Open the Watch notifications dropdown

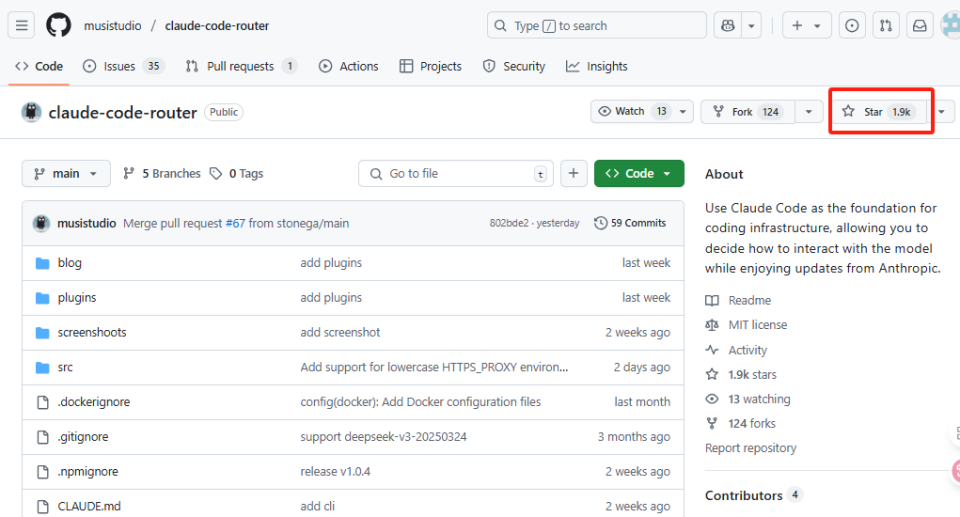pyautogui.click(x=641, y=112)
